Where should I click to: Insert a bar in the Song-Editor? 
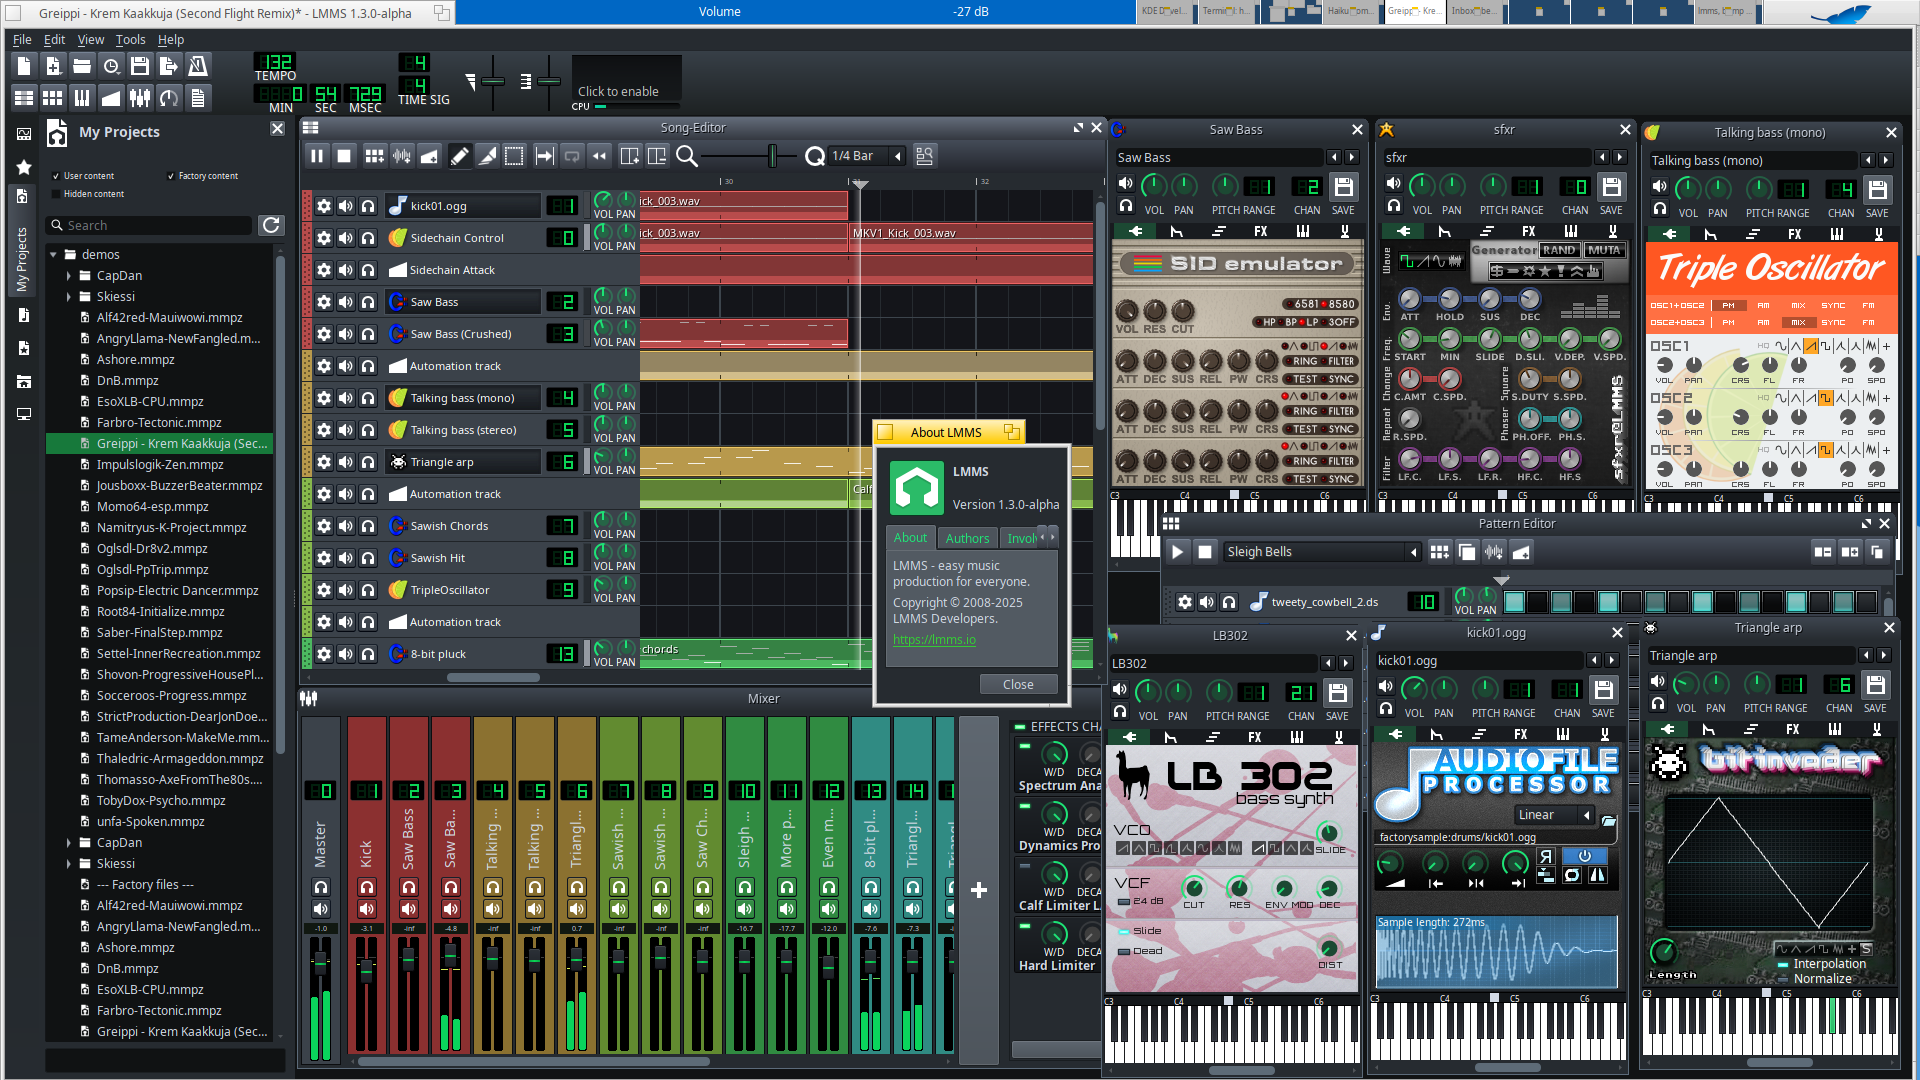pyautogui.click(x=630, y=156)
